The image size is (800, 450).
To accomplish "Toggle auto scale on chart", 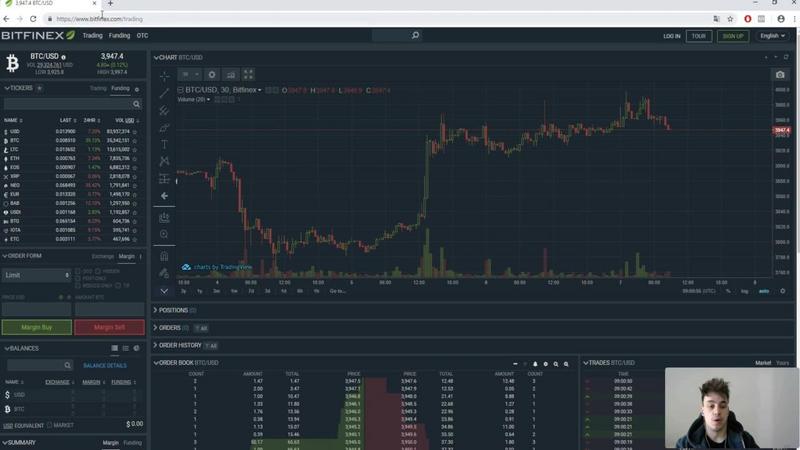I will [x=764, y=291].
